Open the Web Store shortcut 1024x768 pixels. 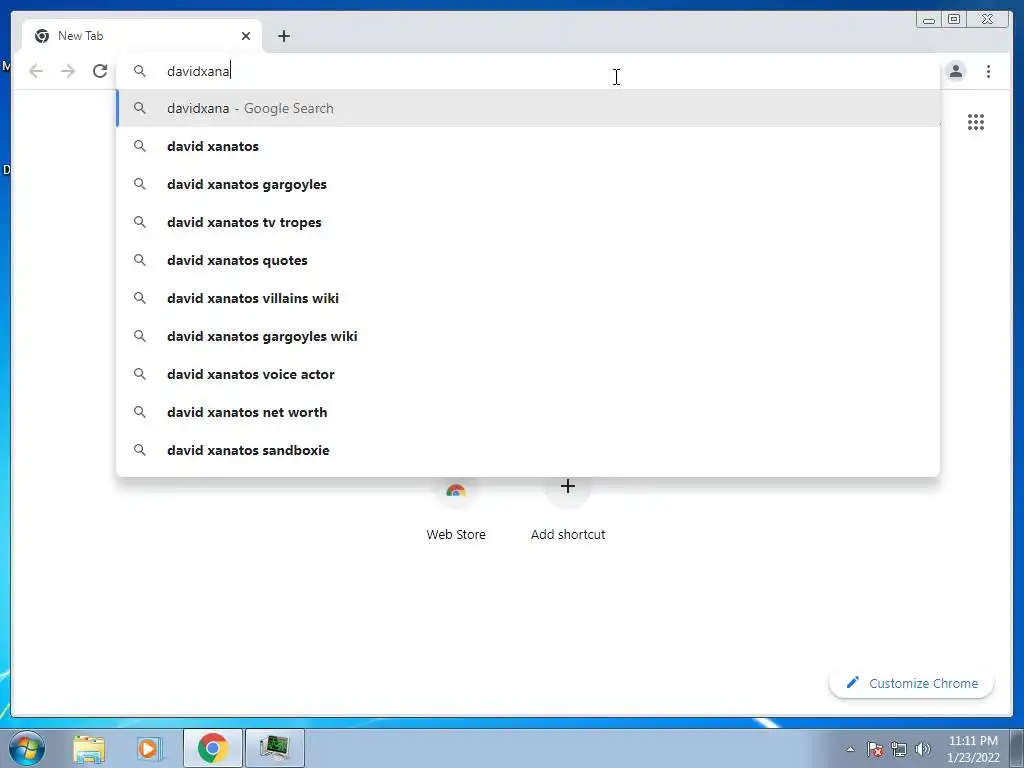tap(456, 513)
